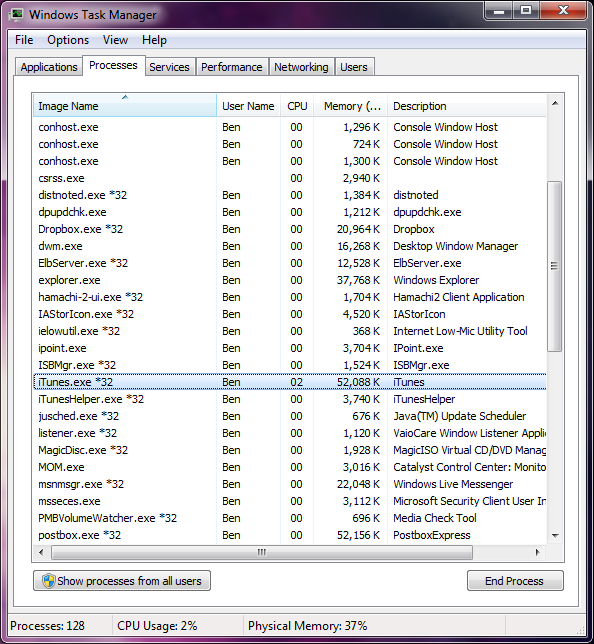
Task: Open the Options menu
Action: pos(68,40)
